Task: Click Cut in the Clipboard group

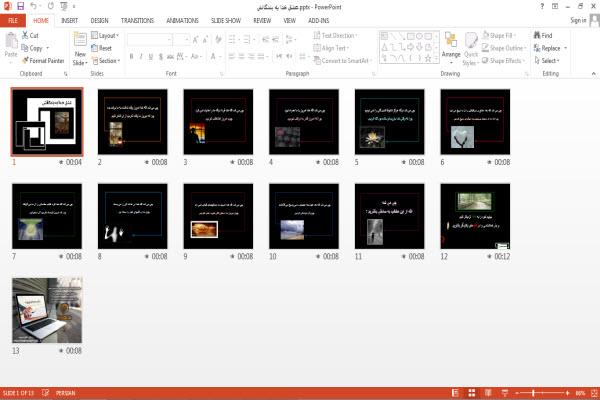Action: point(30,35)
